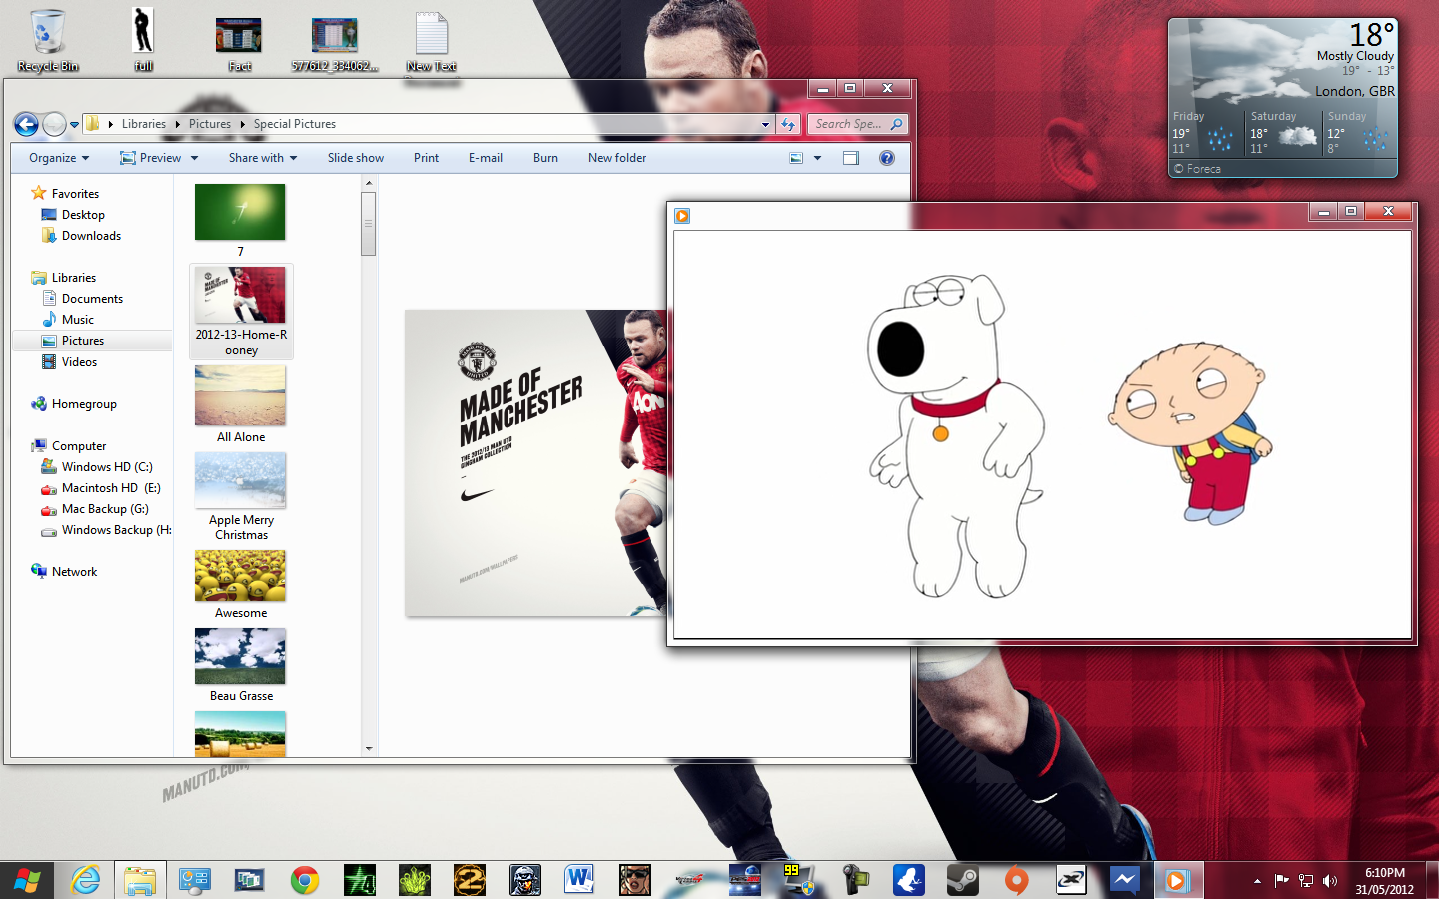This screenshot has height=899, width=1439.
Task: Click Pictures in the address breadcrumb
Action: coord(209,124)
